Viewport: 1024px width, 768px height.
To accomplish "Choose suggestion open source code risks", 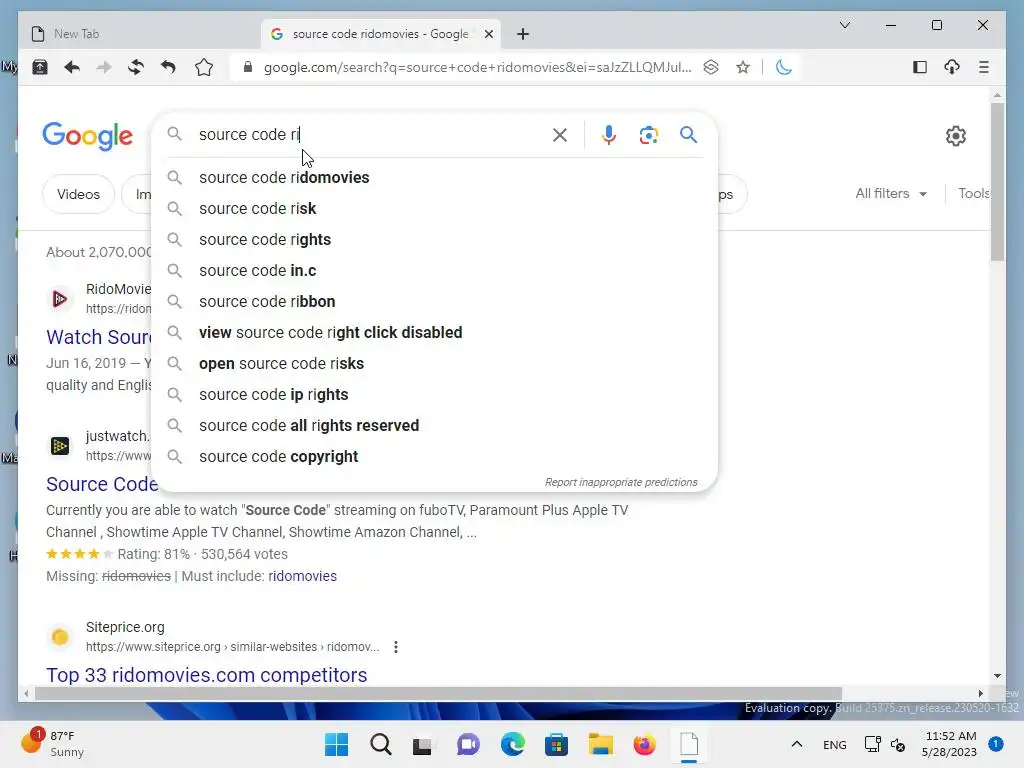I will coord(435,364).
